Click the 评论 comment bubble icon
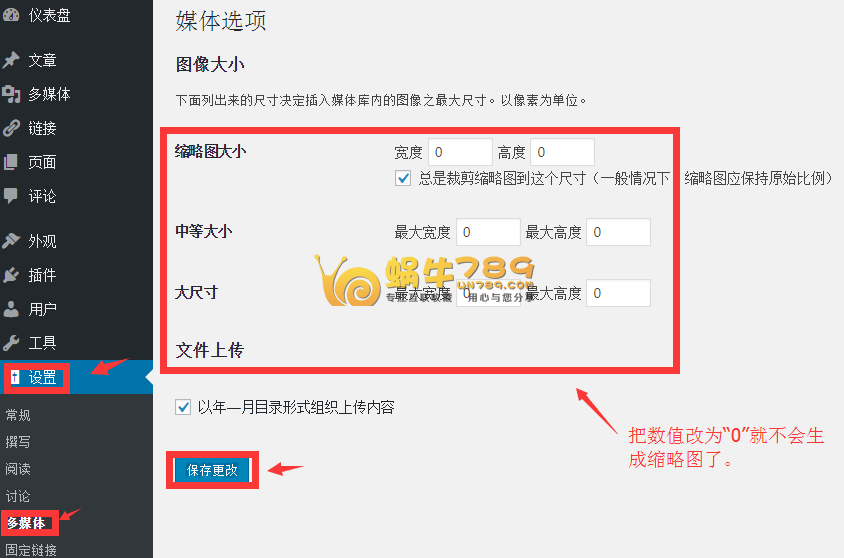The image size is (844, 558). tap(11, 196)
